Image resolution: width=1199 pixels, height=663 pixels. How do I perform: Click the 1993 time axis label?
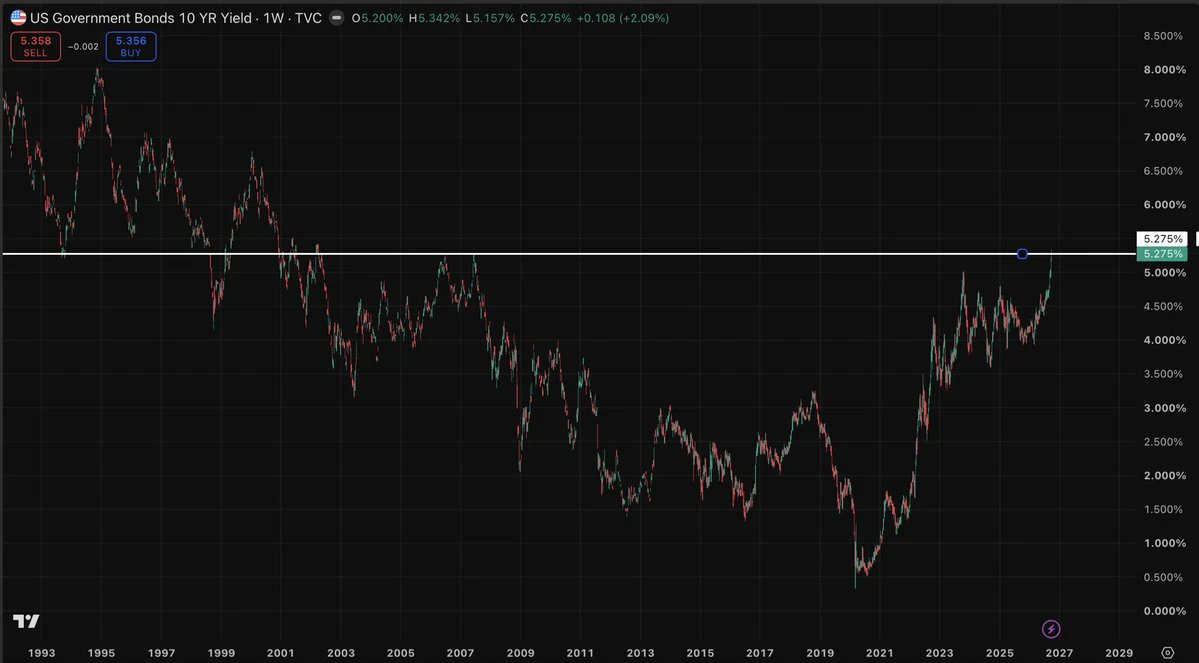[x=41, y=653]
